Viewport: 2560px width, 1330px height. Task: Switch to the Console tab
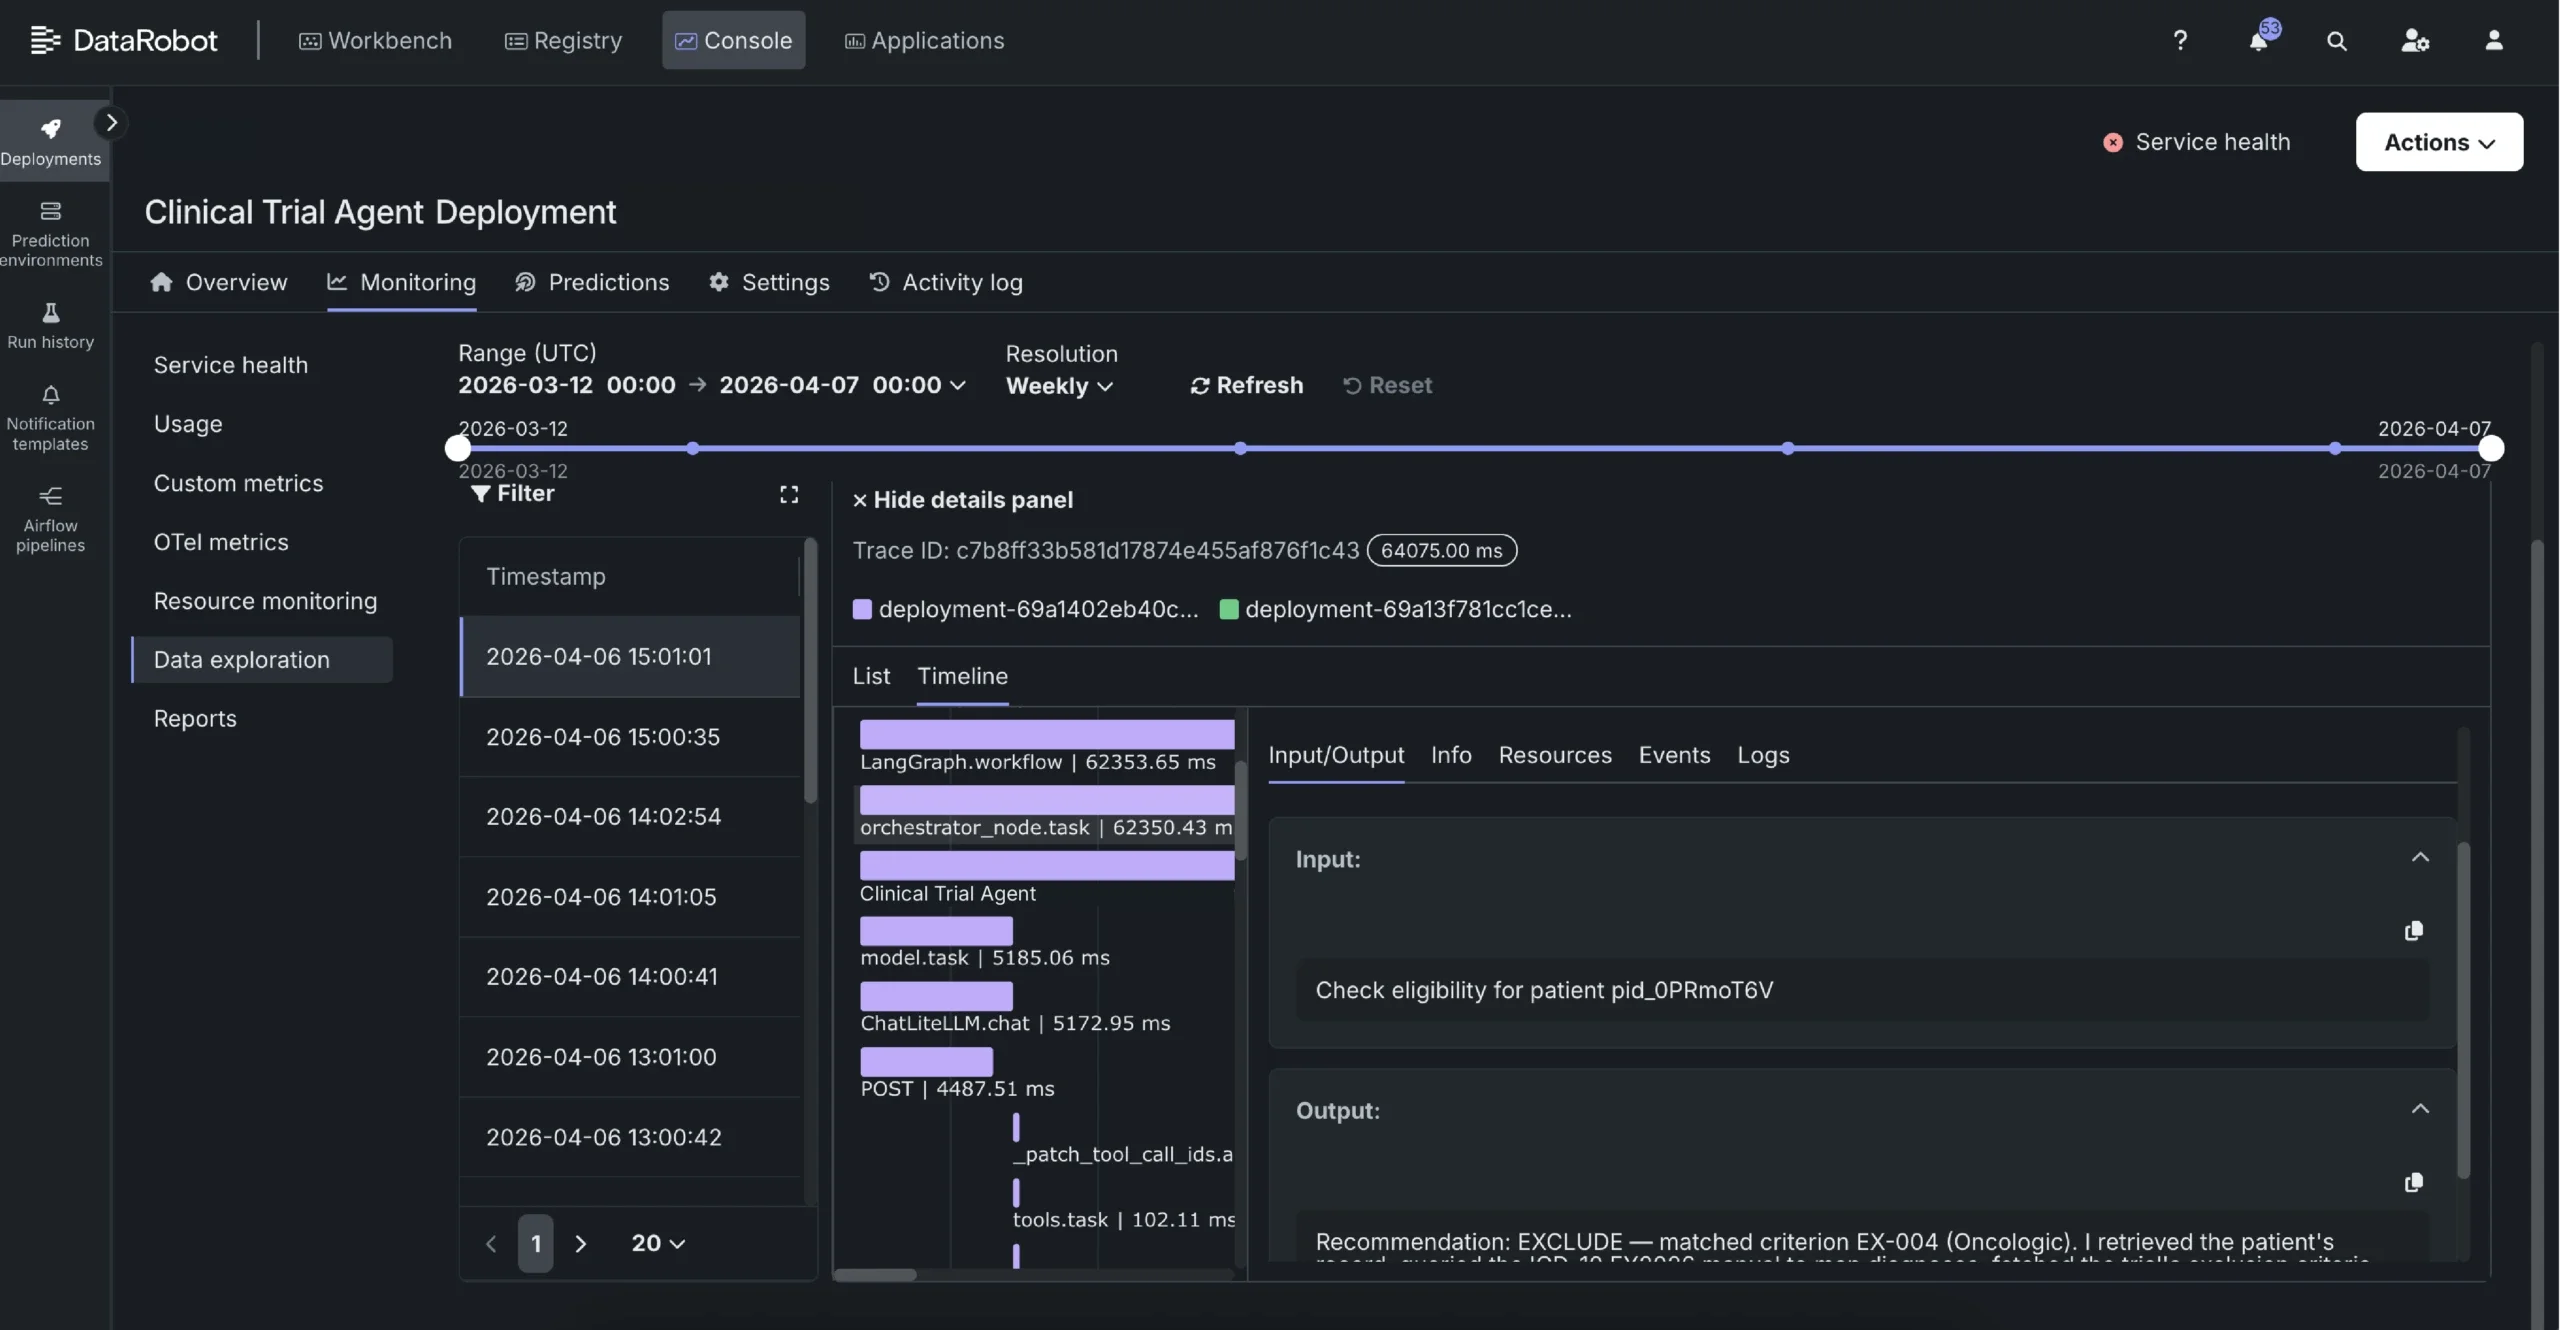734,40
